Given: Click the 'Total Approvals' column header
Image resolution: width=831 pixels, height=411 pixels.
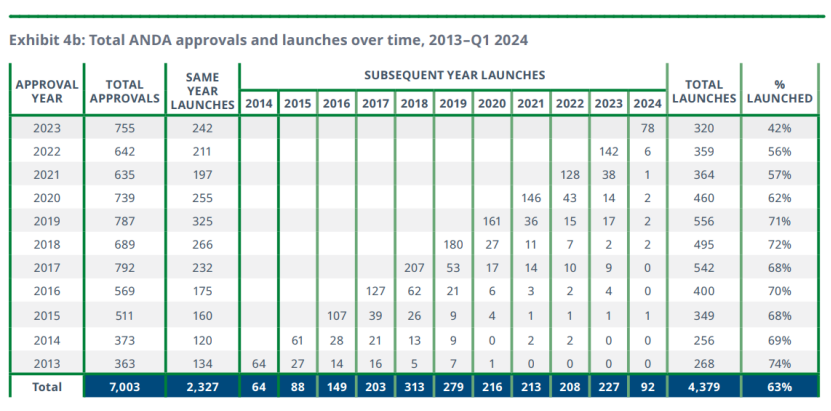Looking at the screenshot, I should [x=124, y=91].
